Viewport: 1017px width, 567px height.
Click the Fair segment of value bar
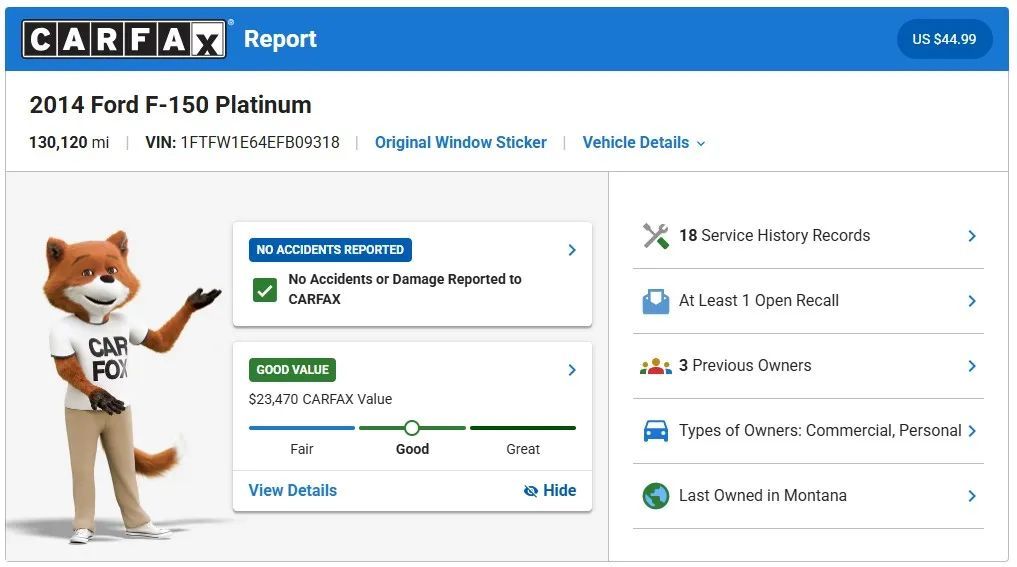pos(302,428)
